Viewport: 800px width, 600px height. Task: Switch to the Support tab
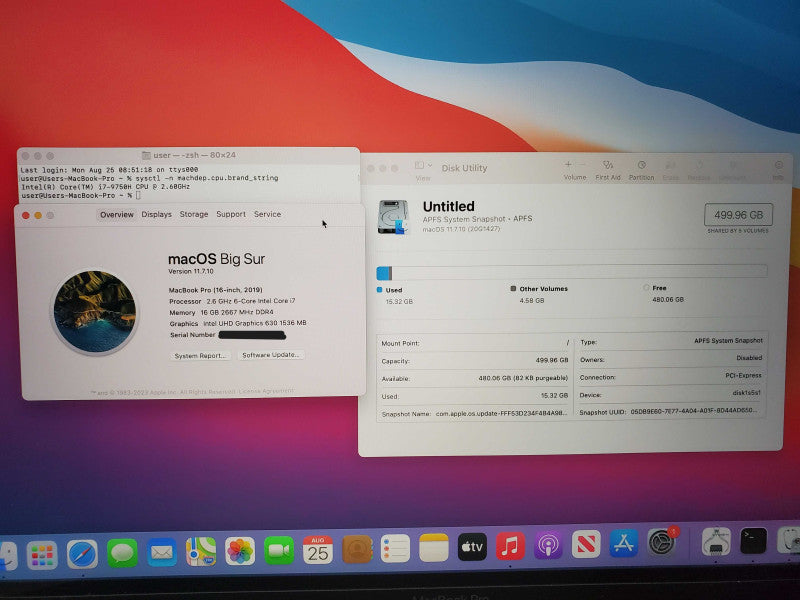click(231, 214)
